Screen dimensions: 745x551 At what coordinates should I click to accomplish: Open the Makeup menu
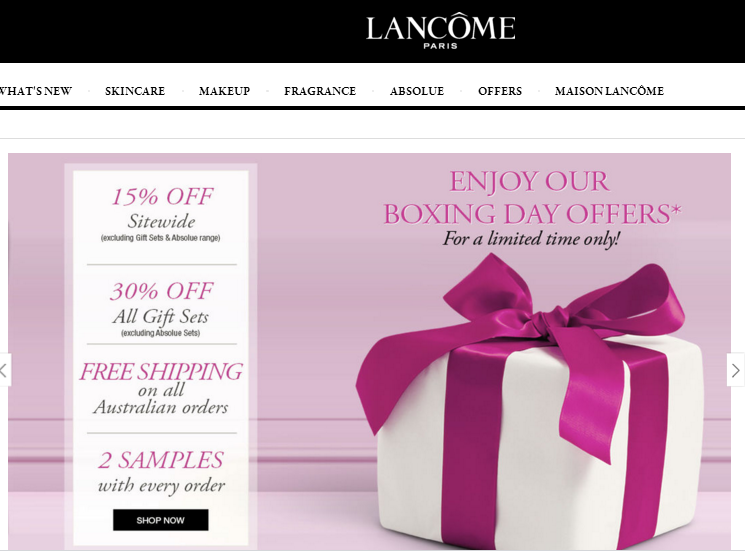[224, 91]
